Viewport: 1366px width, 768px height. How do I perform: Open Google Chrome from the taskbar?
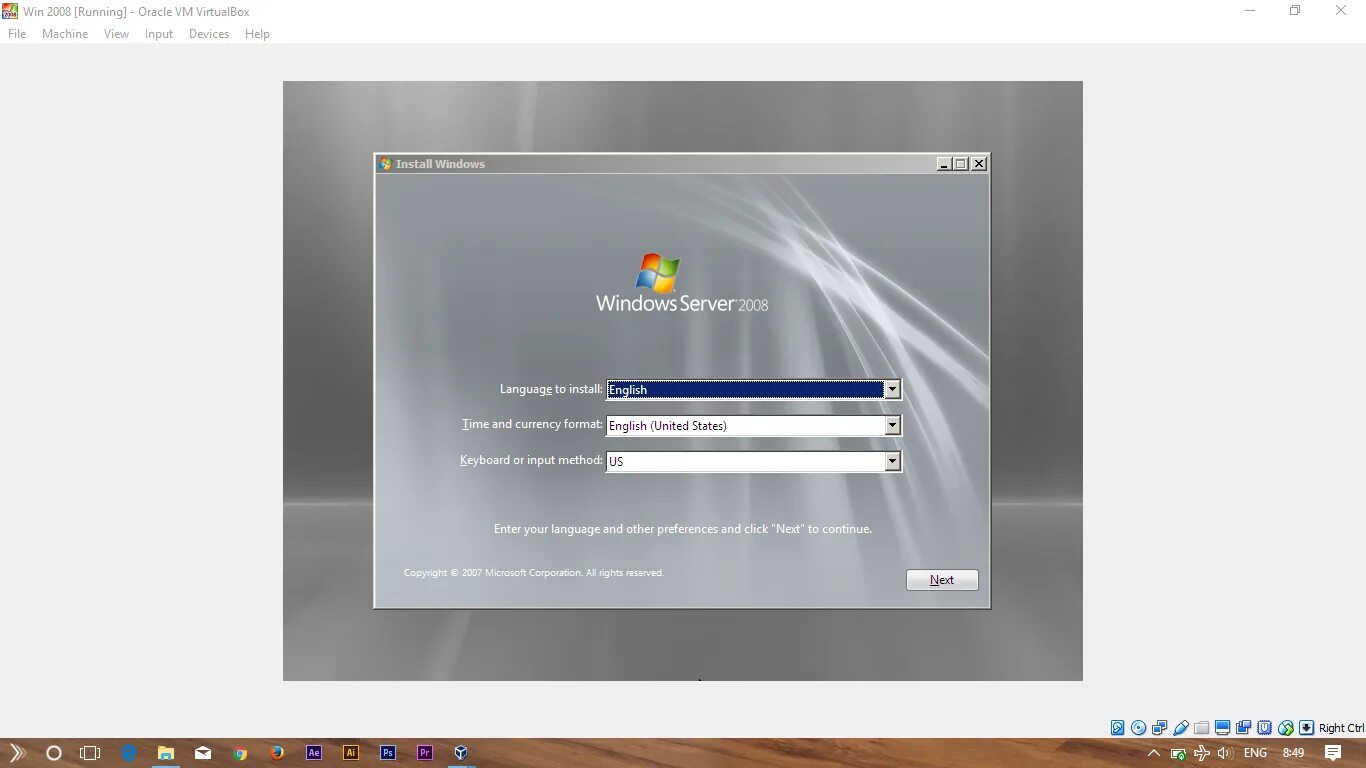[240, 753]
